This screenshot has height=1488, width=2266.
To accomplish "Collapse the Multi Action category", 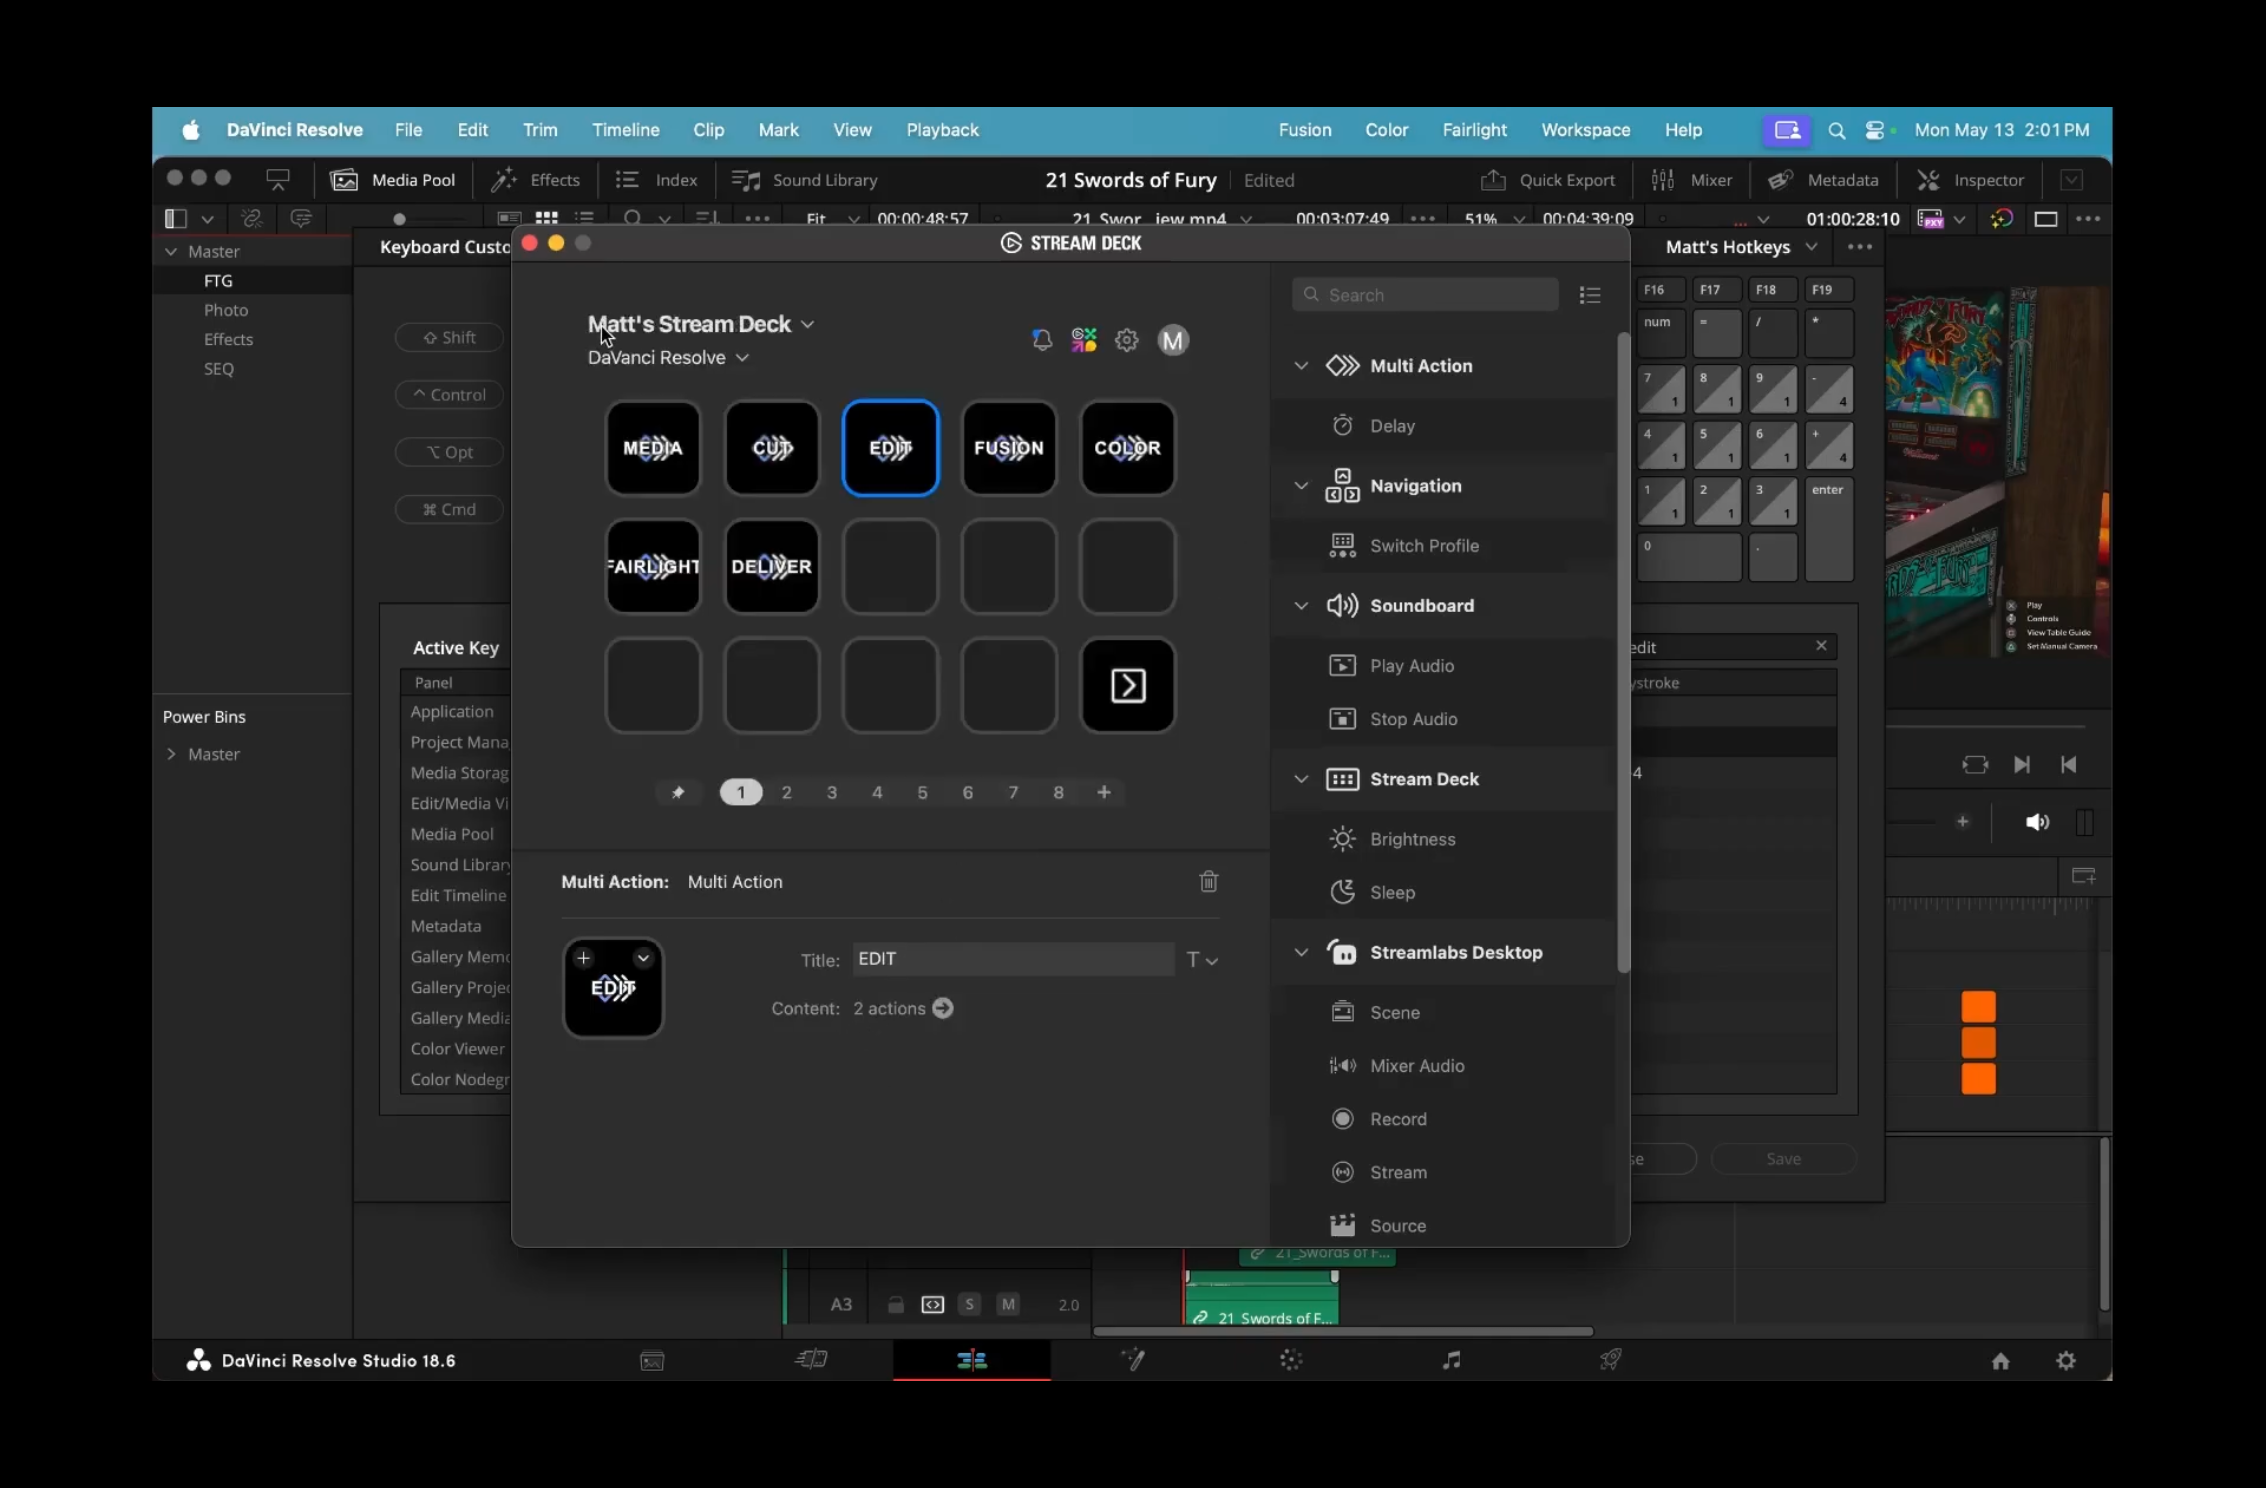I will (x=1301, y=365).
